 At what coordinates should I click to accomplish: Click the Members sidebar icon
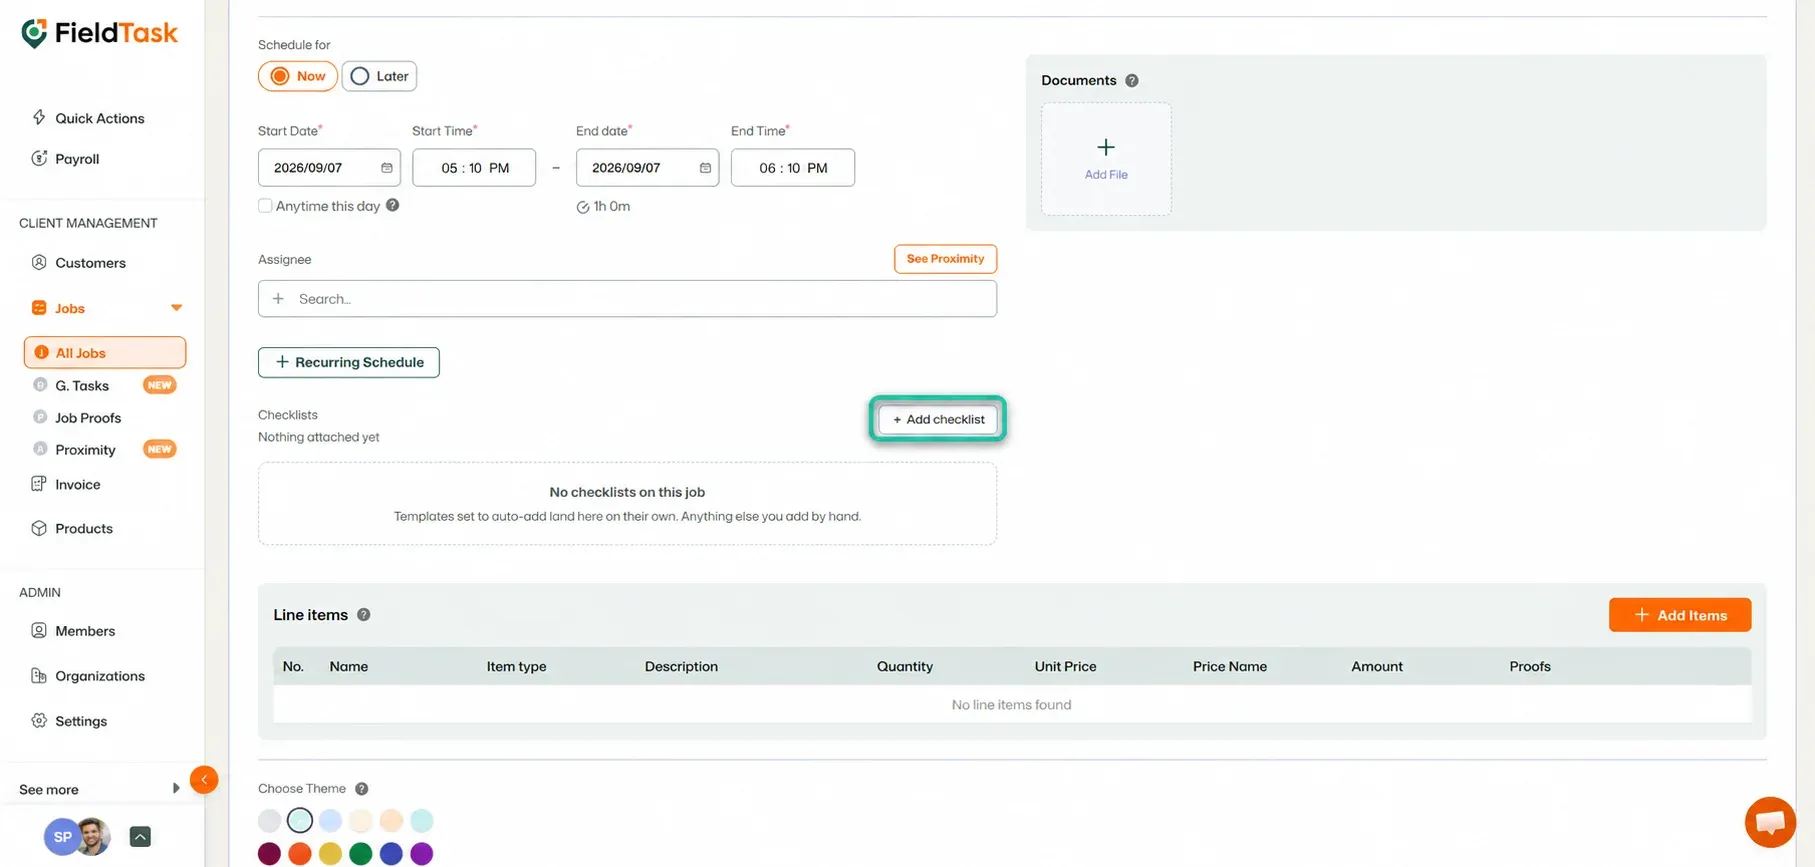(39, 631)
